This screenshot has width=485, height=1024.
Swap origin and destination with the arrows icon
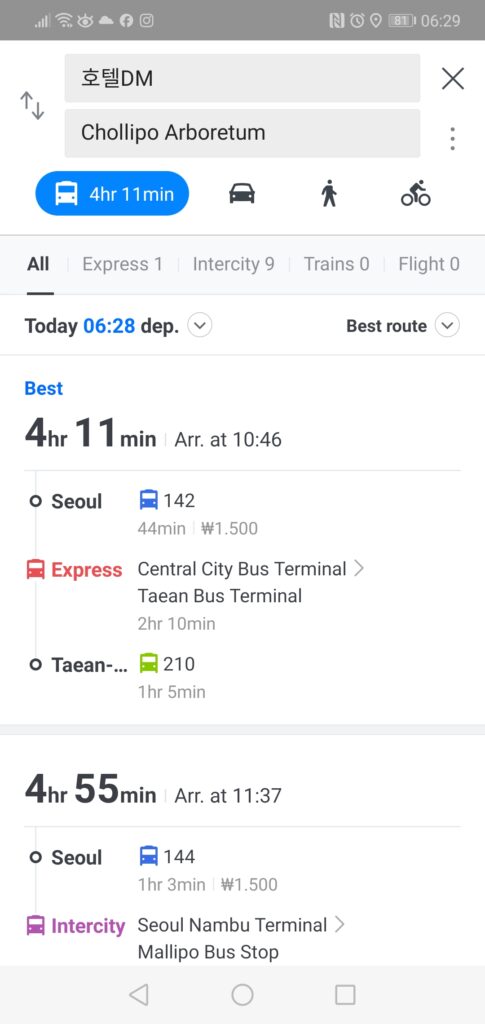point(32,106)
